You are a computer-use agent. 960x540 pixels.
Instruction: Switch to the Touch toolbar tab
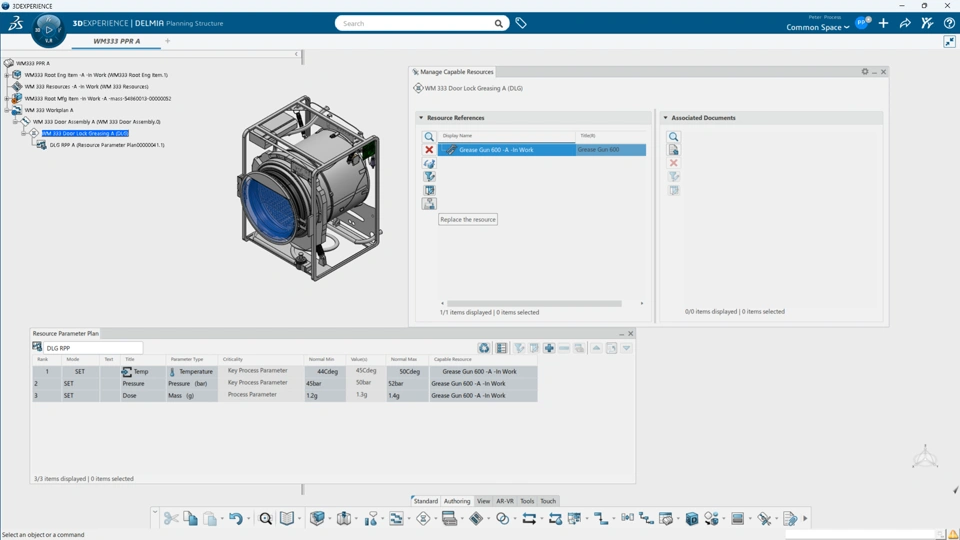548,501
